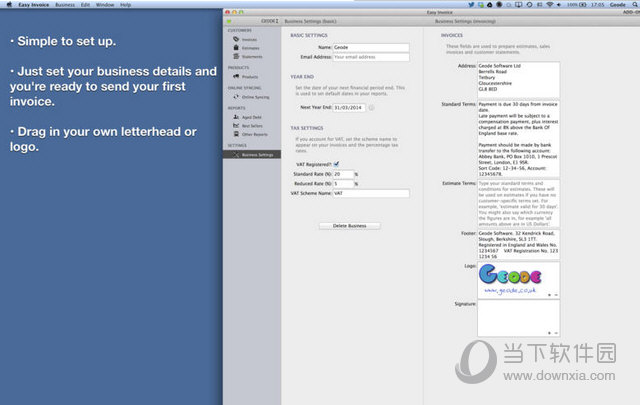This screenshot has width=640, height=405.
Task: Add a signature with the plus icon
Action: pos(549,333)
